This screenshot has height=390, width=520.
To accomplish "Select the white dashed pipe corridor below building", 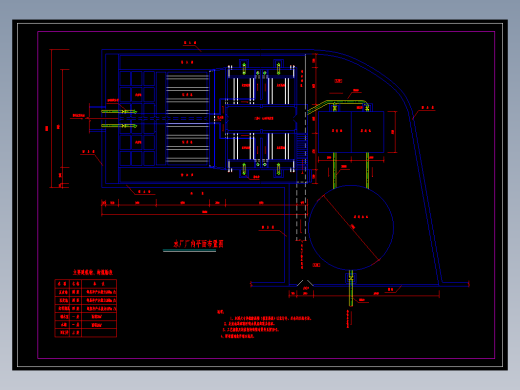I will pos(301,212).
